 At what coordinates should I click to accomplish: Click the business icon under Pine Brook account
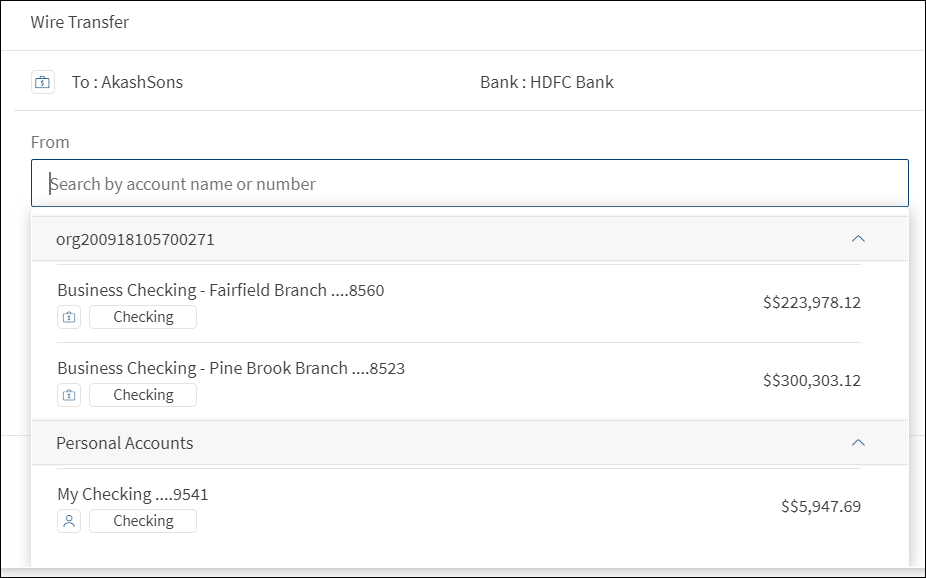click(x=69, y=395)
